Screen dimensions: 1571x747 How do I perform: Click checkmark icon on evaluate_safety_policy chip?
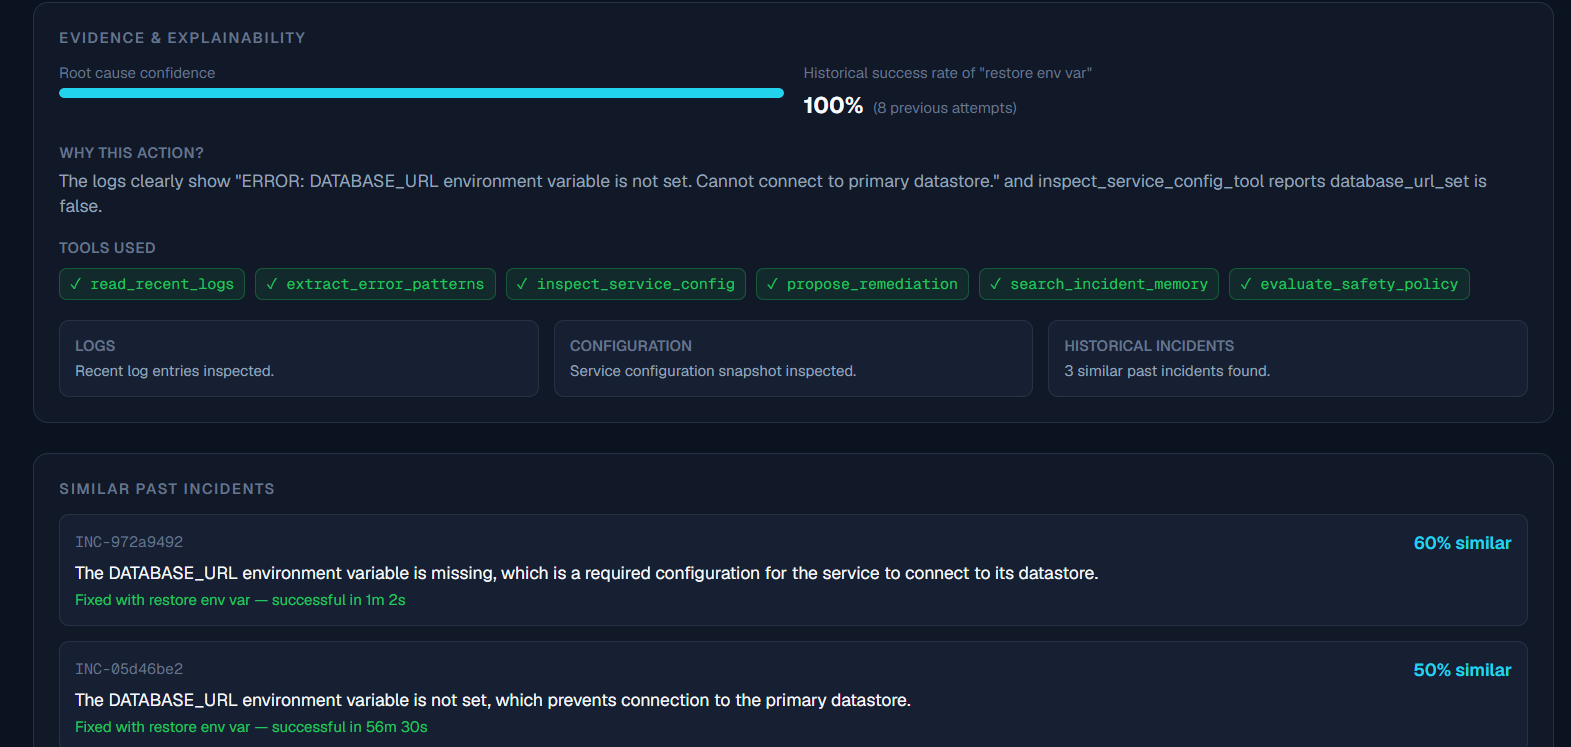[1245, 284]
